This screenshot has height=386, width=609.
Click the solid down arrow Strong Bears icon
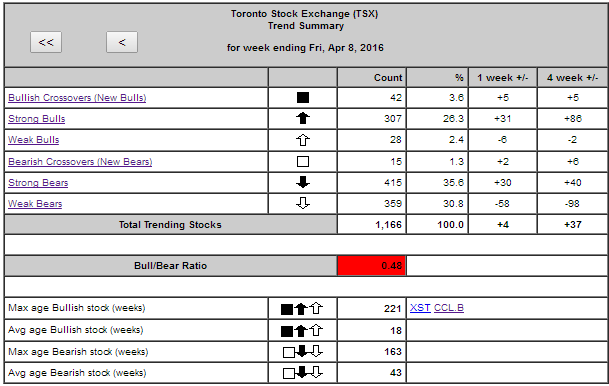pyautogui.click(x=303, y=182)
